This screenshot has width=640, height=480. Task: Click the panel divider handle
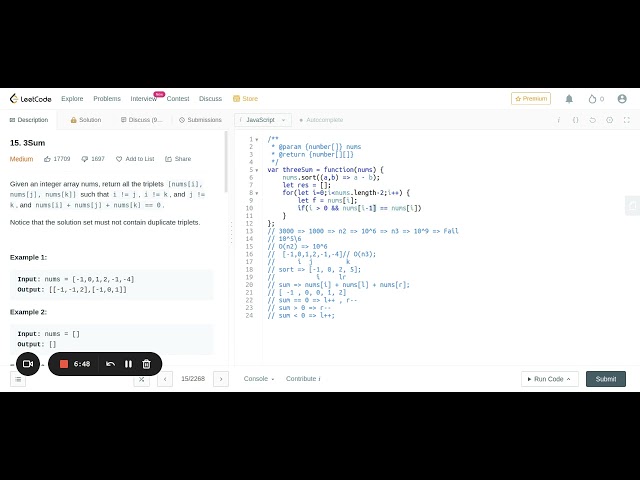click(x=231, y=233)
